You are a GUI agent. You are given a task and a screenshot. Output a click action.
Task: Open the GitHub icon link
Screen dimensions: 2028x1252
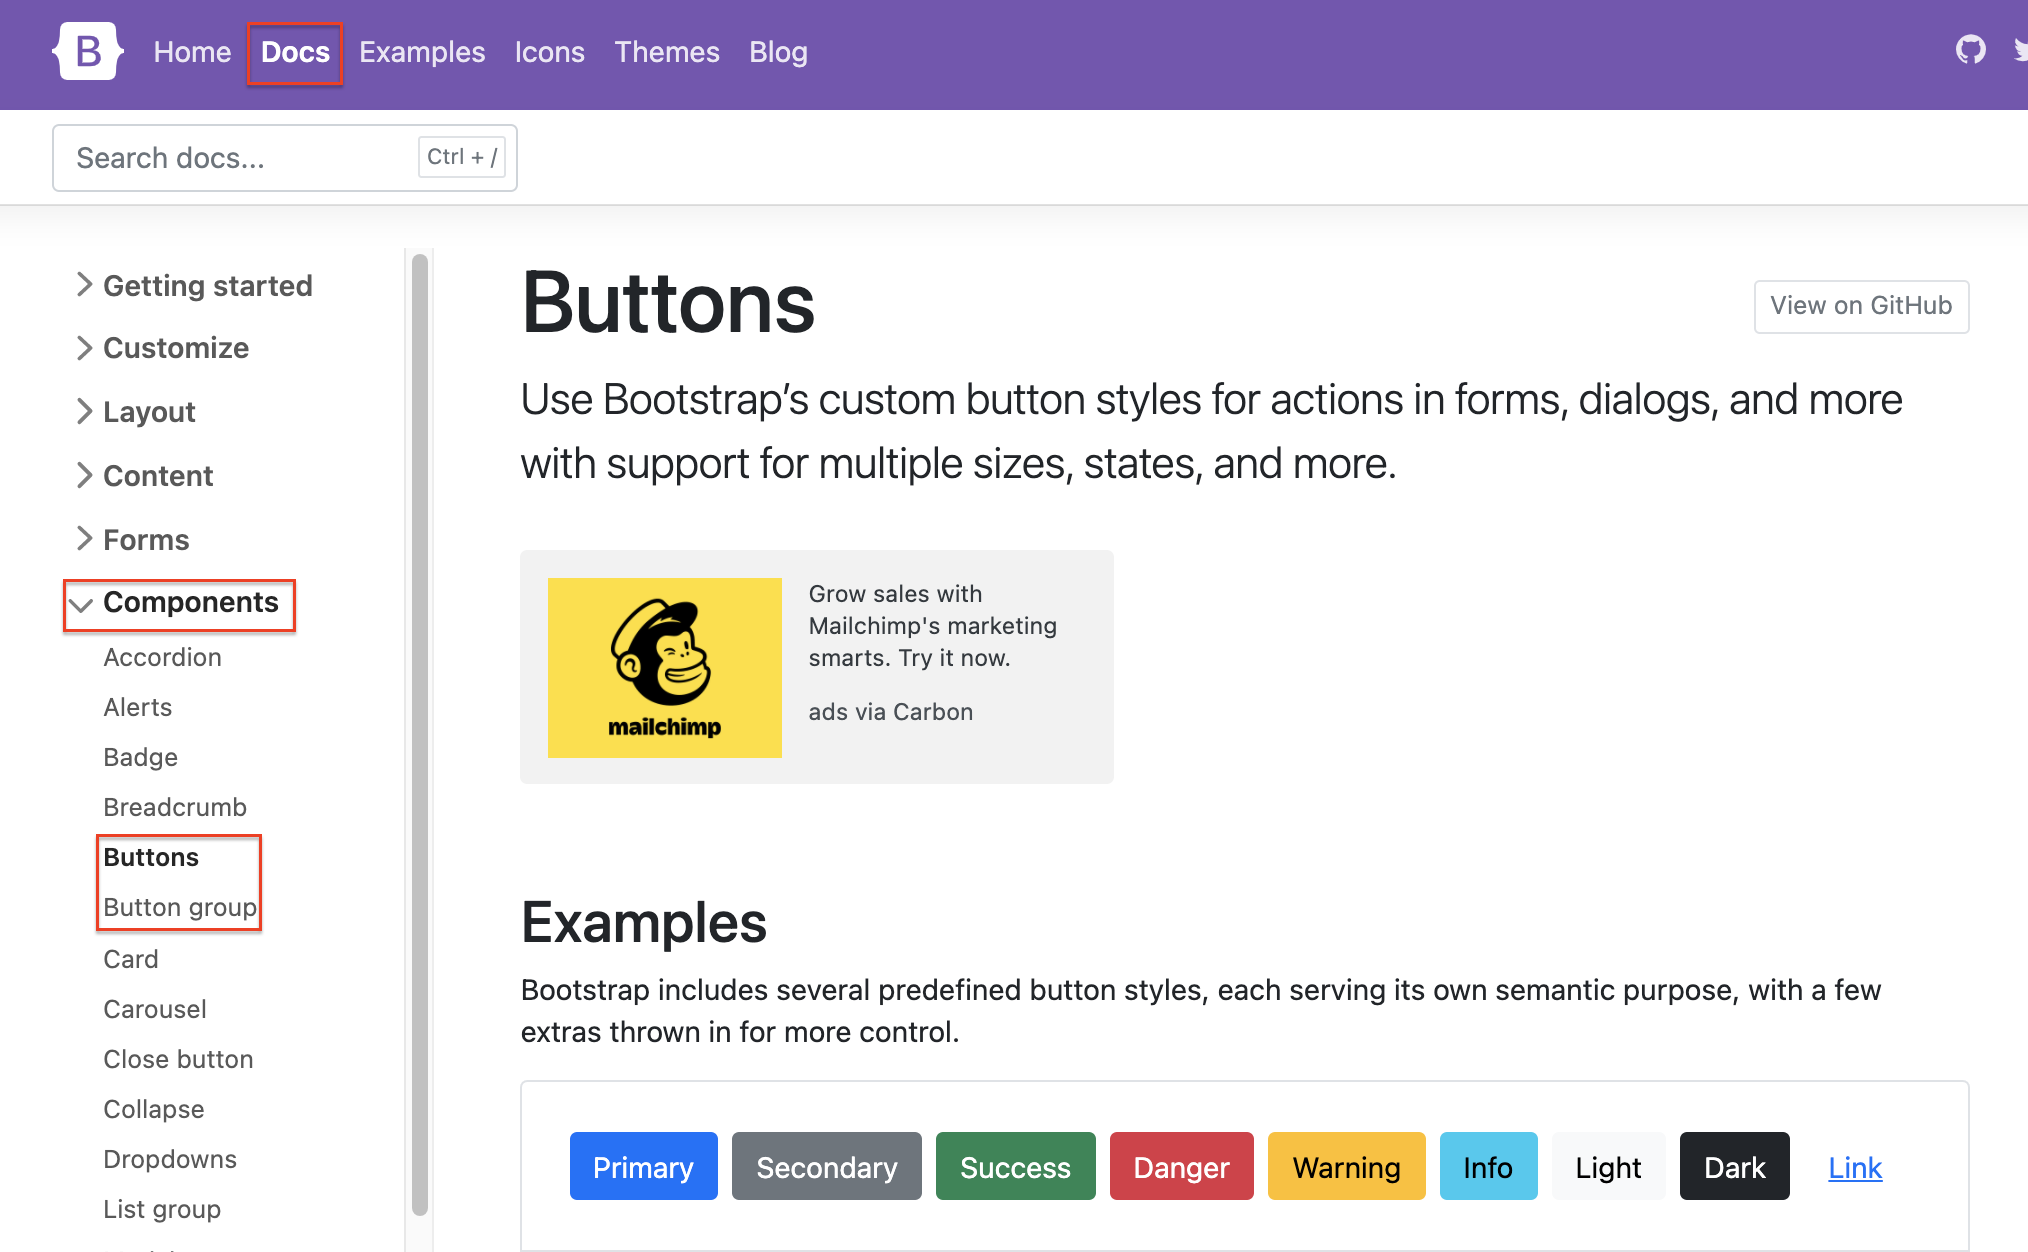tap(1970, 49)
